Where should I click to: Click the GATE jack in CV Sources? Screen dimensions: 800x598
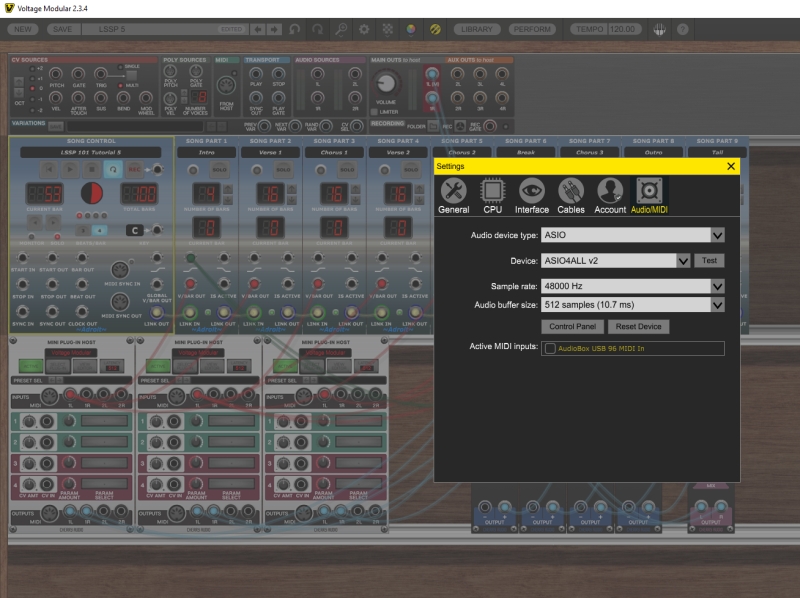click(x=78, y=74)
